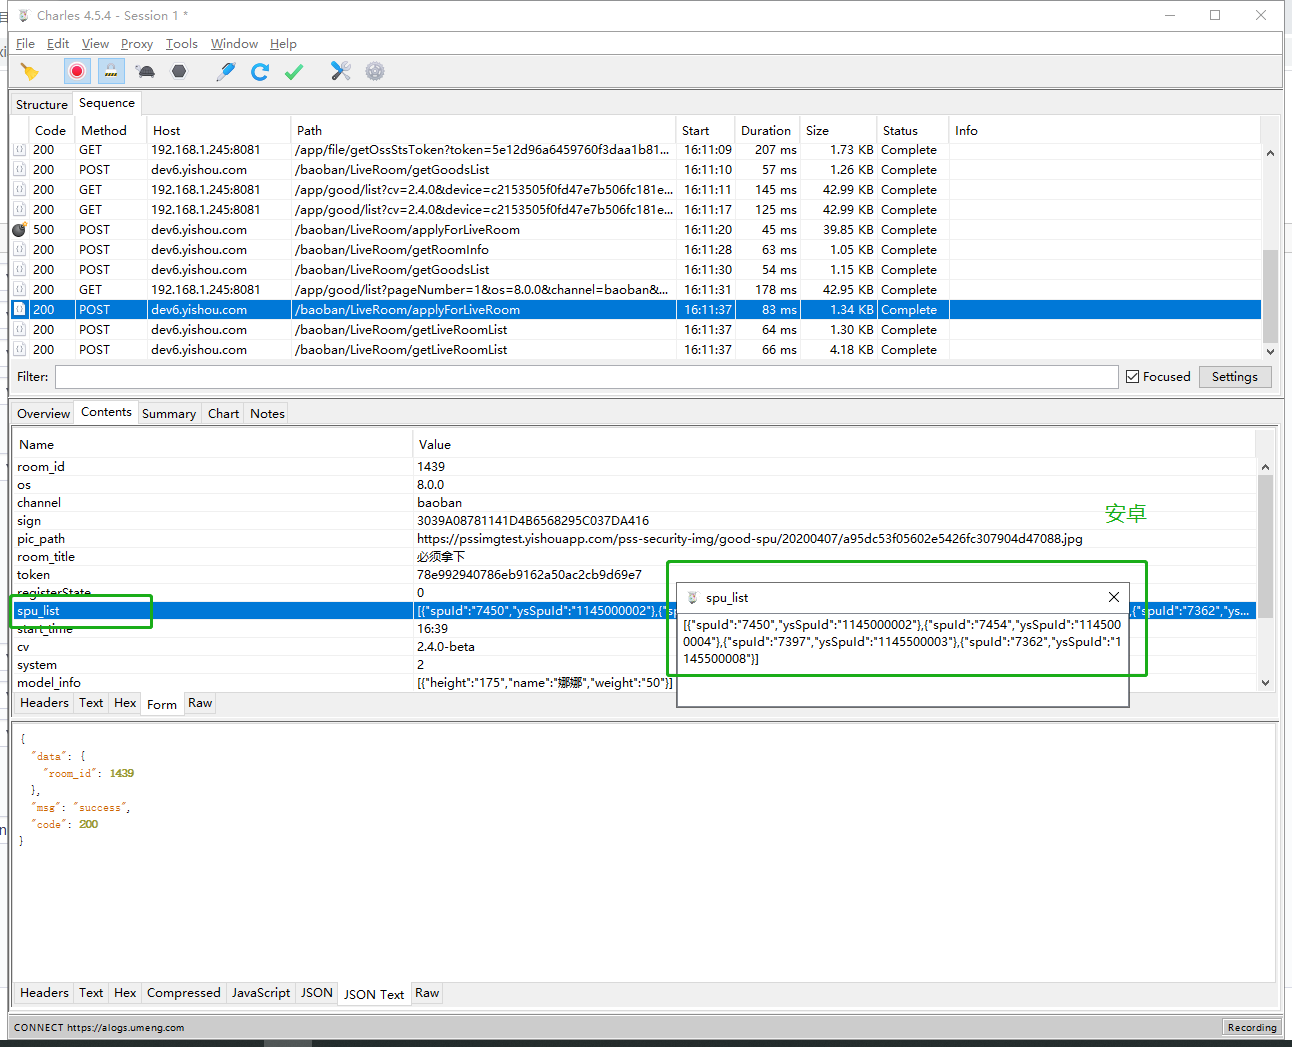Viewport: 1292px width, 1047px height.
Task: Switch to the Structure tab
Action: tap(42, 104)
